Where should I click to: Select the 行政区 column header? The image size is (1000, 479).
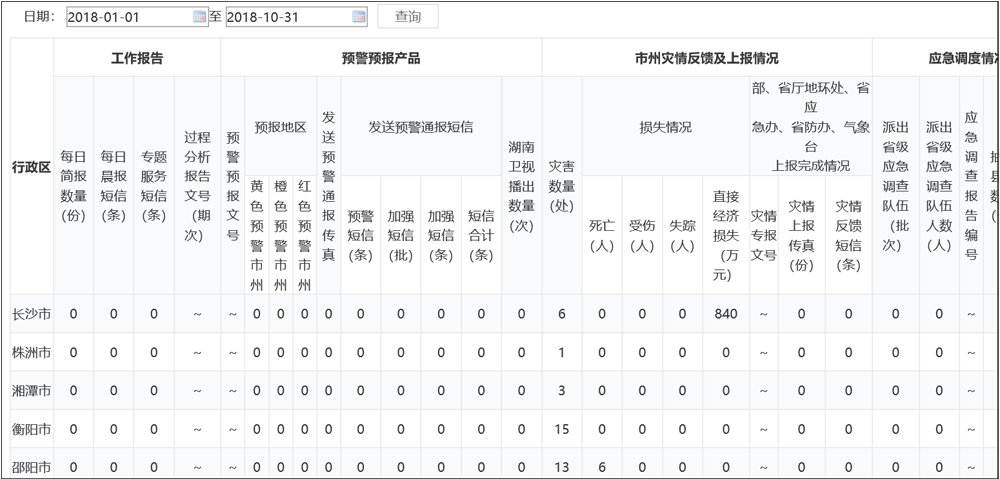pyautogui.click(x=31, y=167)
